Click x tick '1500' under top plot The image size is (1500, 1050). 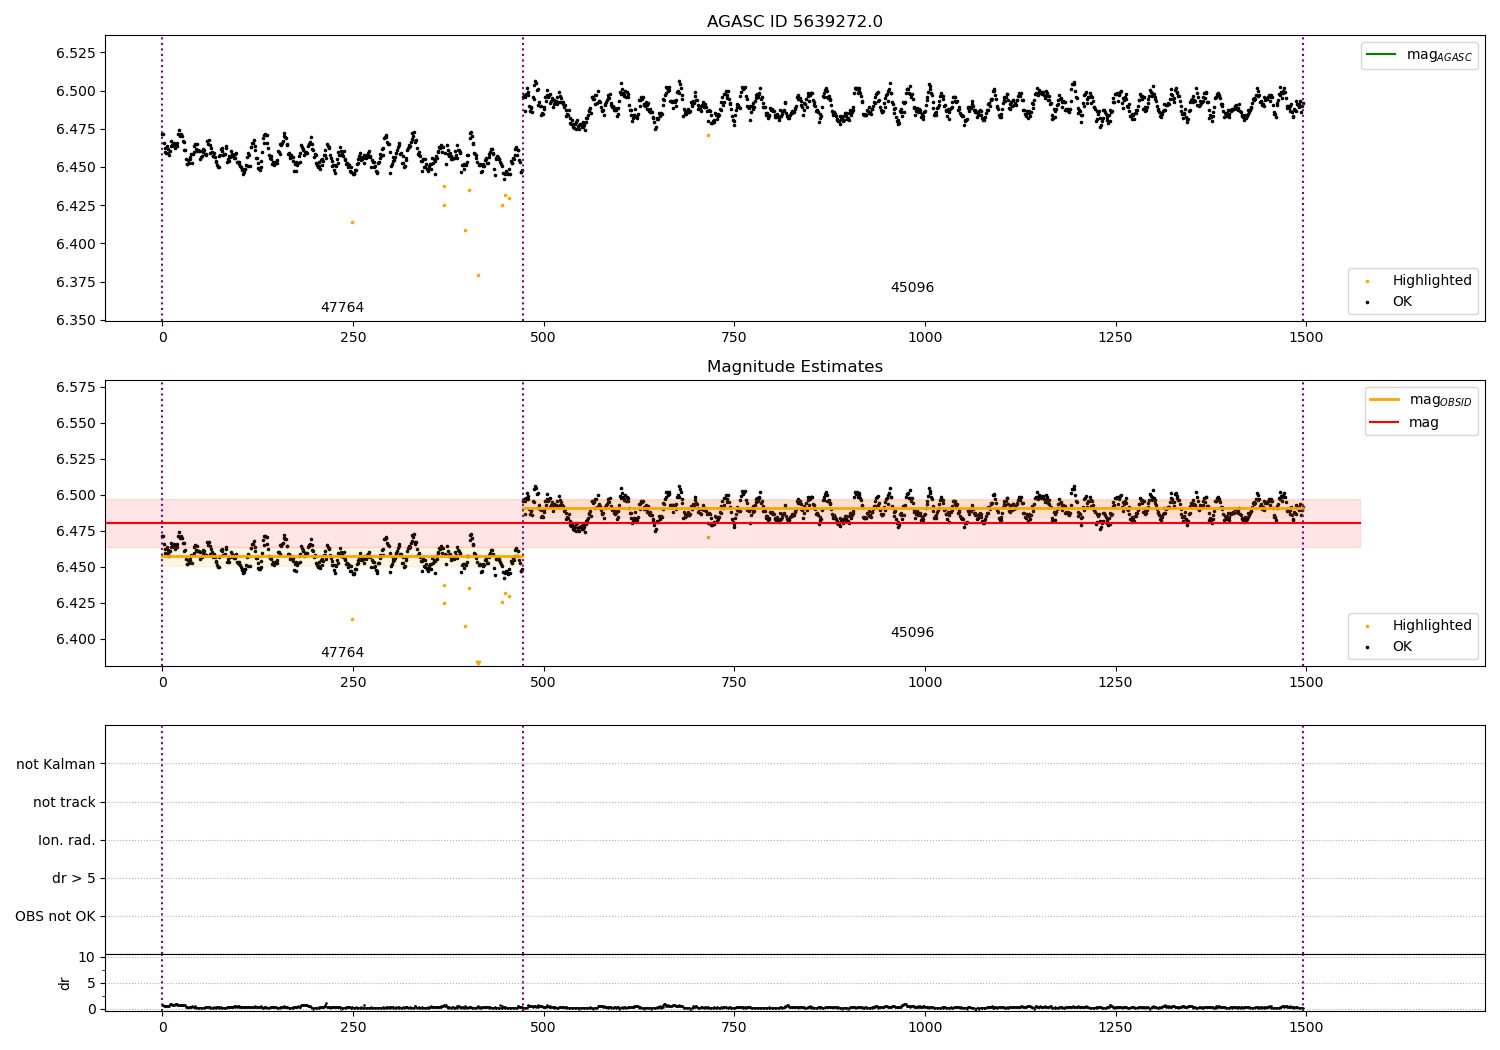tap(1306, 338)
